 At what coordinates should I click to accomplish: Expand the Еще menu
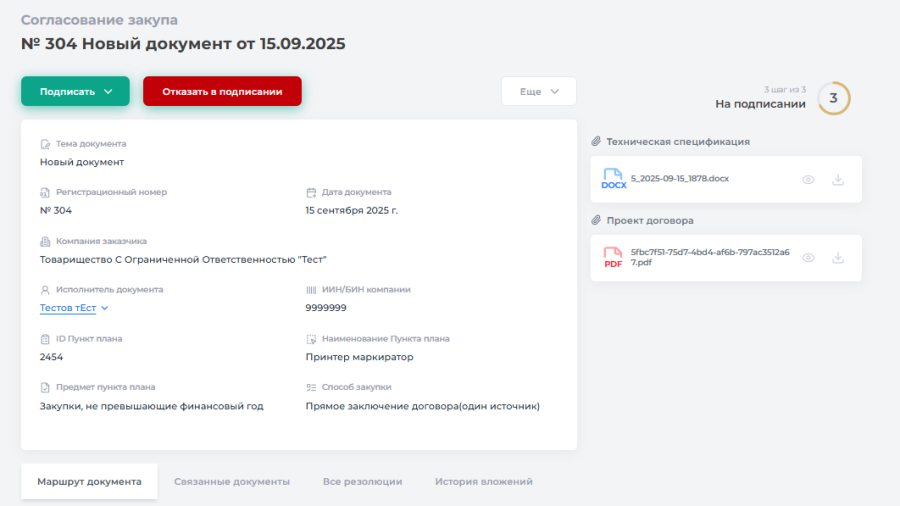point(538,91)
